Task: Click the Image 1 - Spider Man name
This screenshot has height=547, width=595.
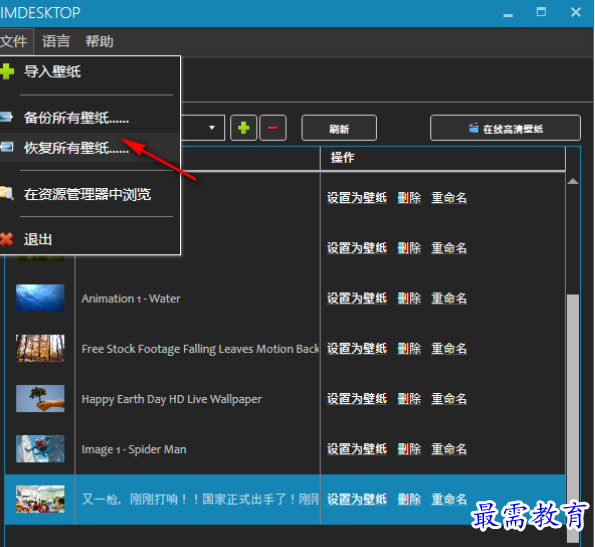Action: pyautogui.click(x=134, y=450)
